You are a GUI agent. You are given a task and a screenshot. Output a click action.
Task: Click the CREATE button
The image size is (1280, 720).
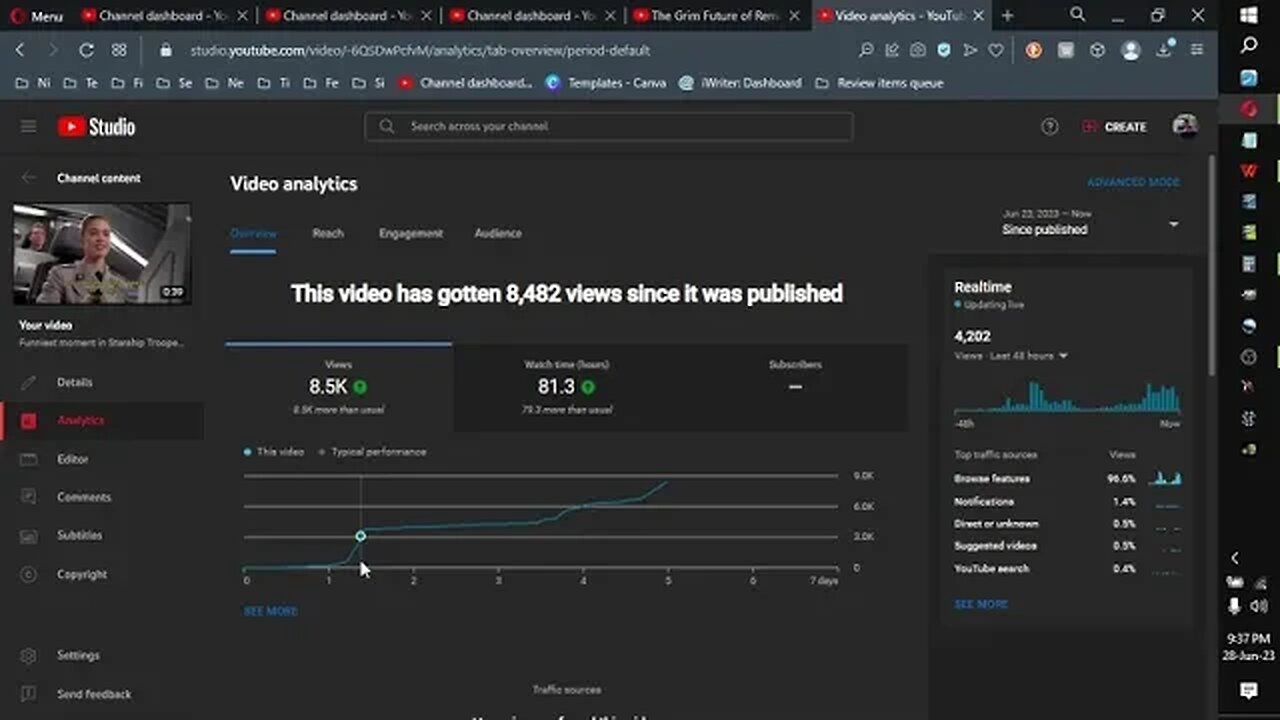[x=1114, y=127]
